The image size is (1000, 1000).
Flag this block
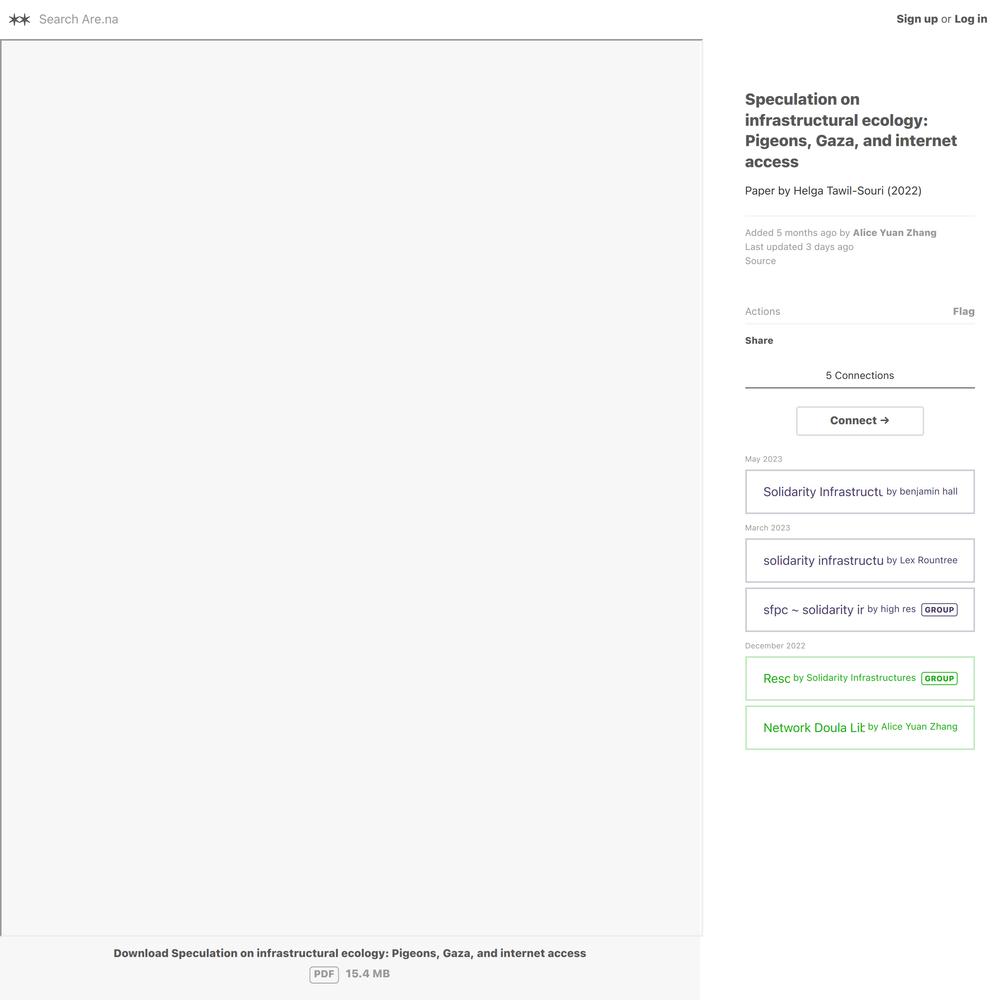963,311
